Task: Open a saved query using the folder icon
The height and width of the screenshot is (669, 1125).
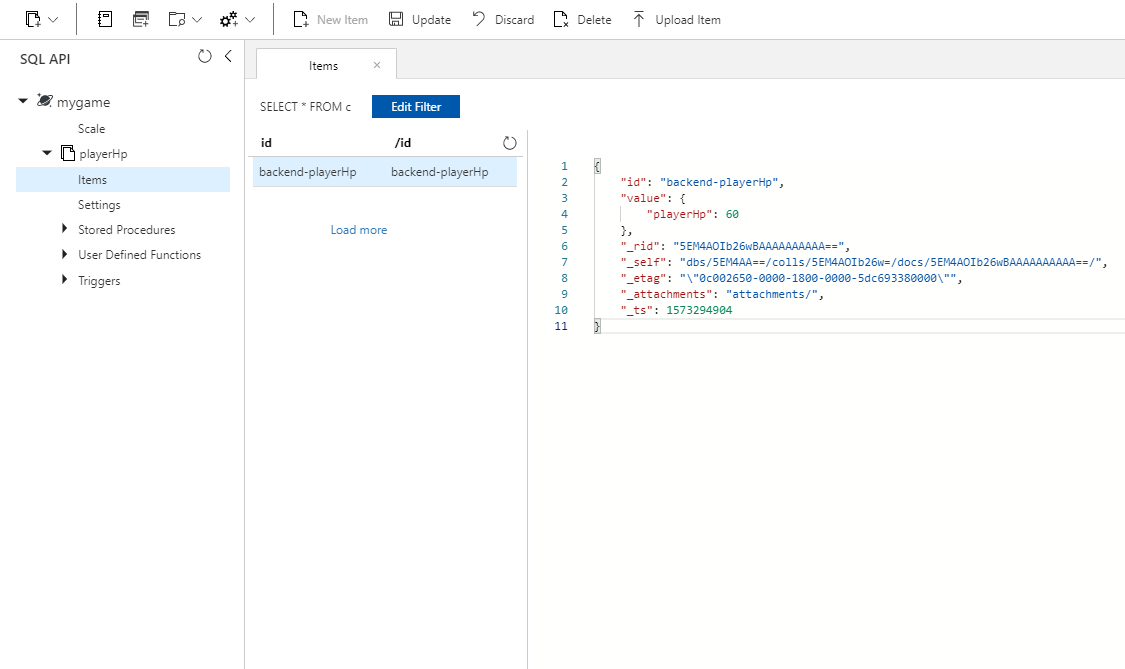Action: pos(176,18)
